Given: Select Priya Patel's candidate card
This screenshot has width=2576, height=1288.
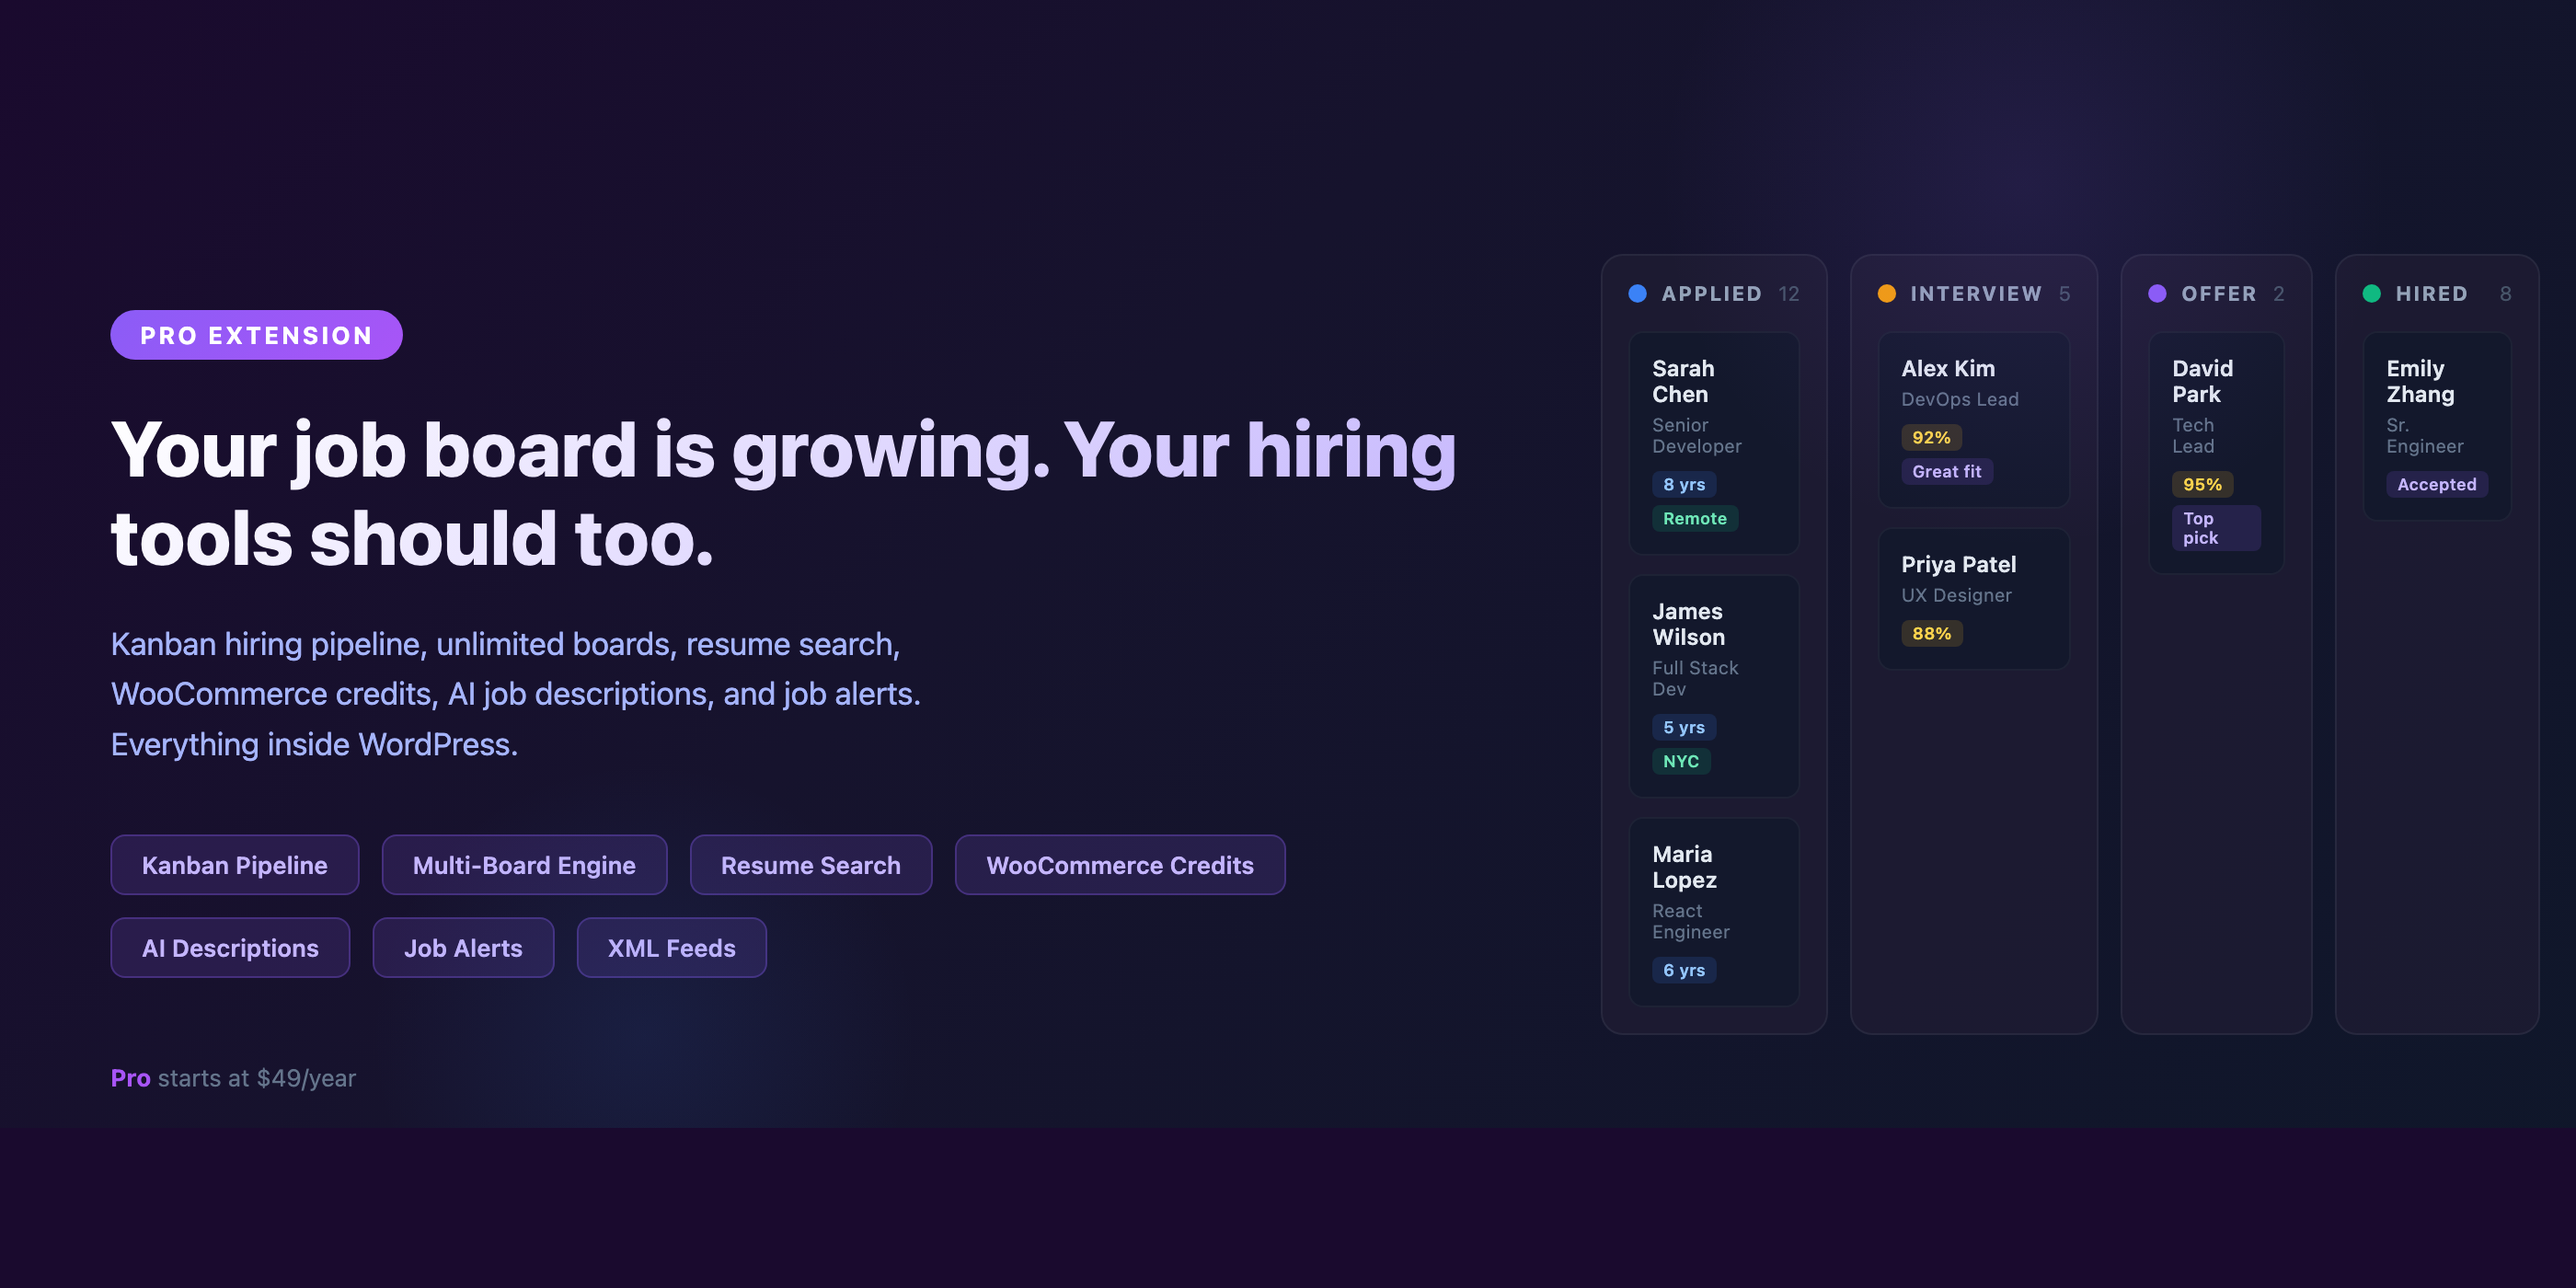Looking at the screenshot, I should (1974, 597).
